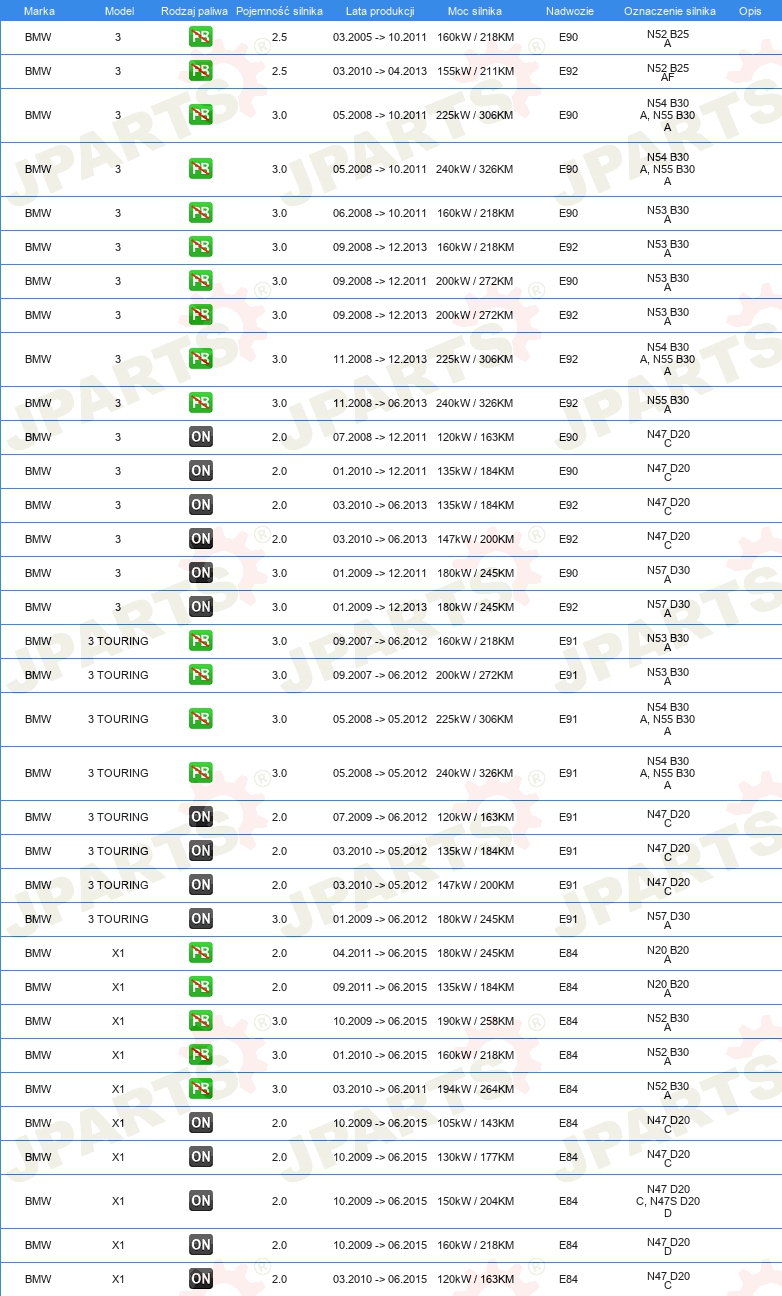Click the ON icon in the 01.2009 -> 12.2013 row

click(x=201, y=607)
